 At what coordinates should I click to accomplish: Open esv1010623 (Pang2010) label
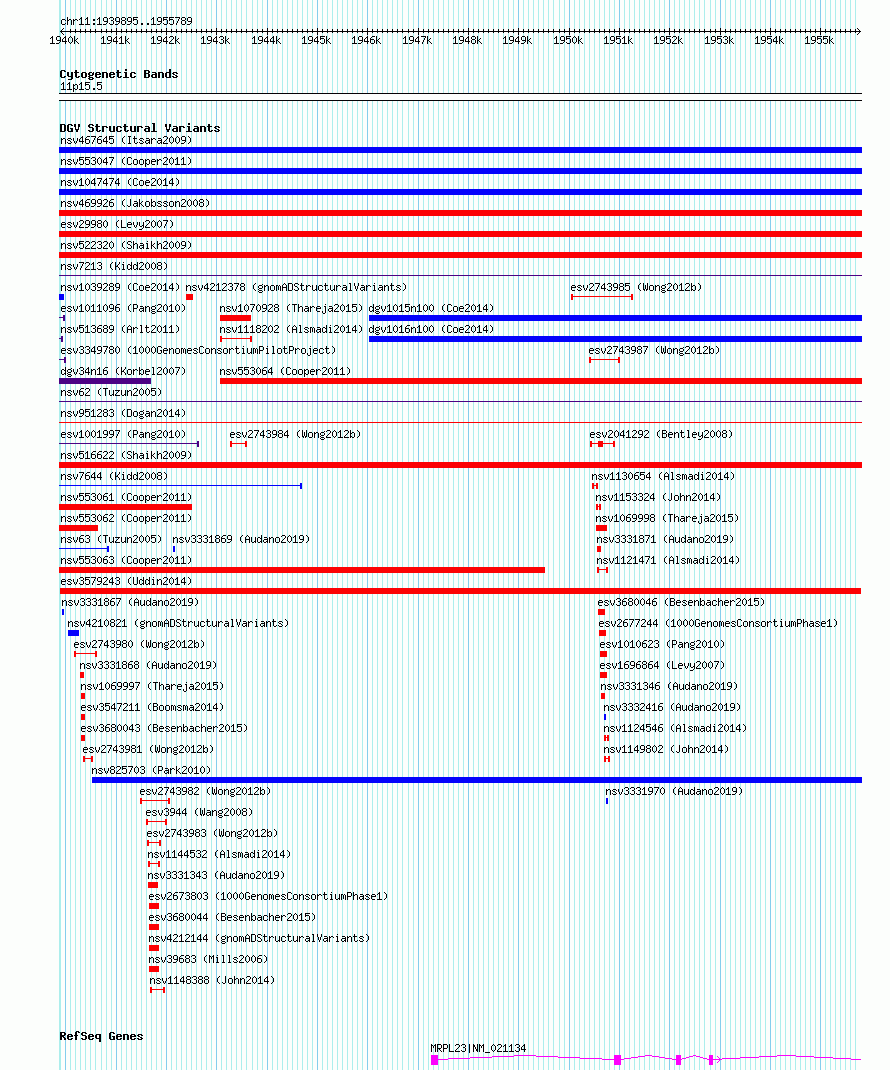(662, 644)
